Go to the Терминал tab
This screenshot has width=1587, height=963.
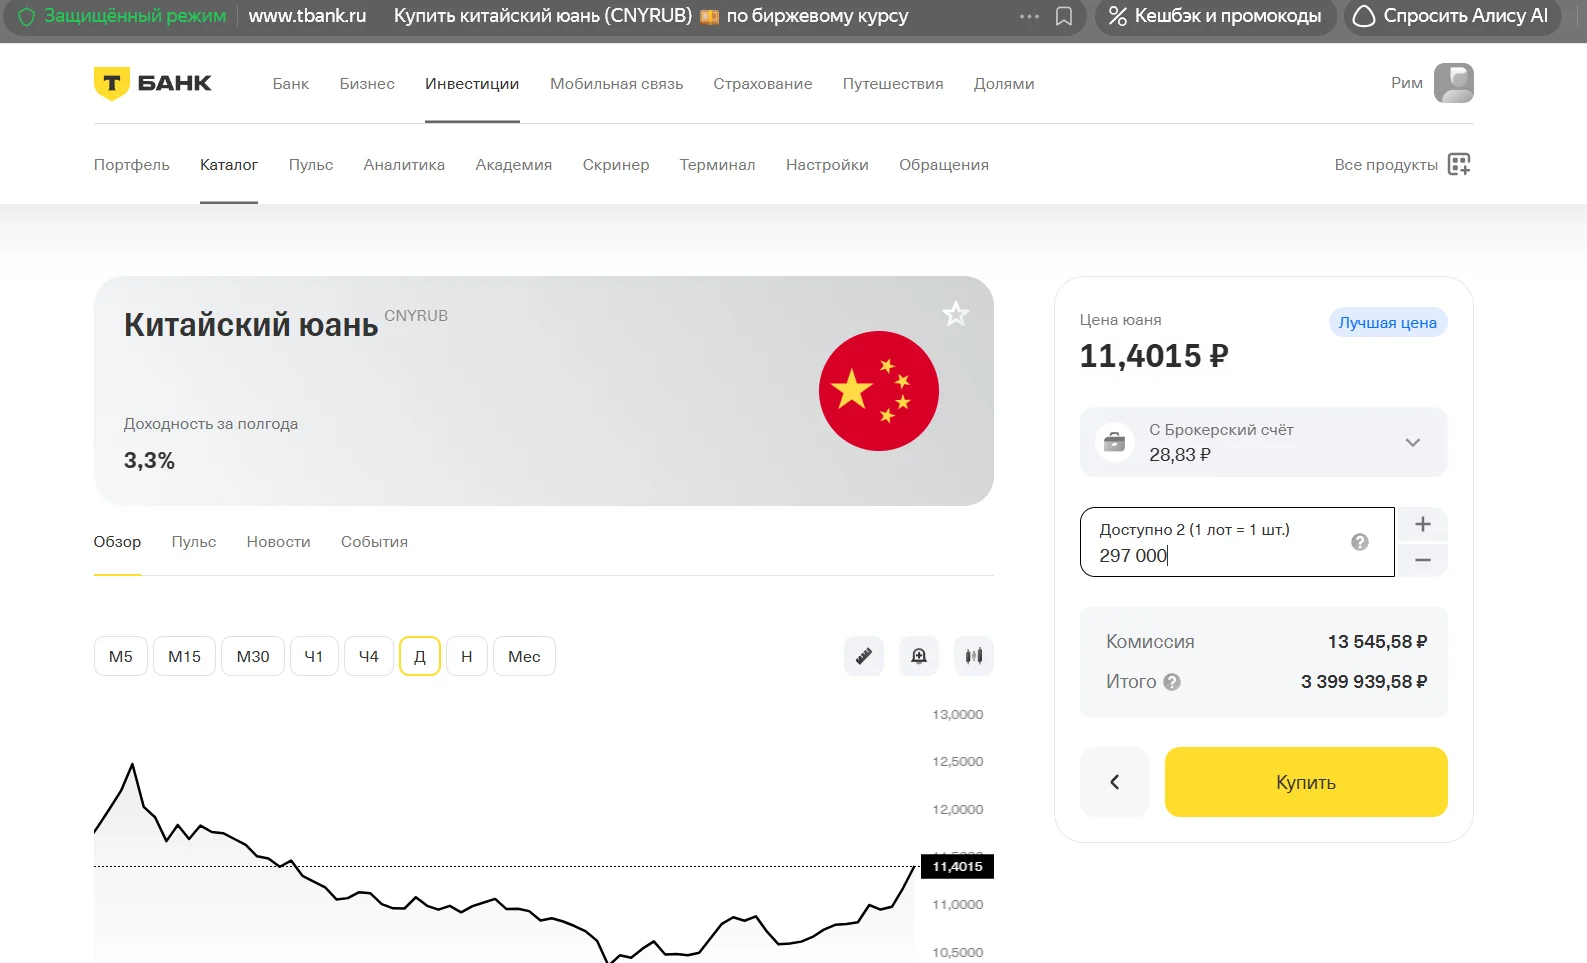pyautogui.click(x=718, y=165)
